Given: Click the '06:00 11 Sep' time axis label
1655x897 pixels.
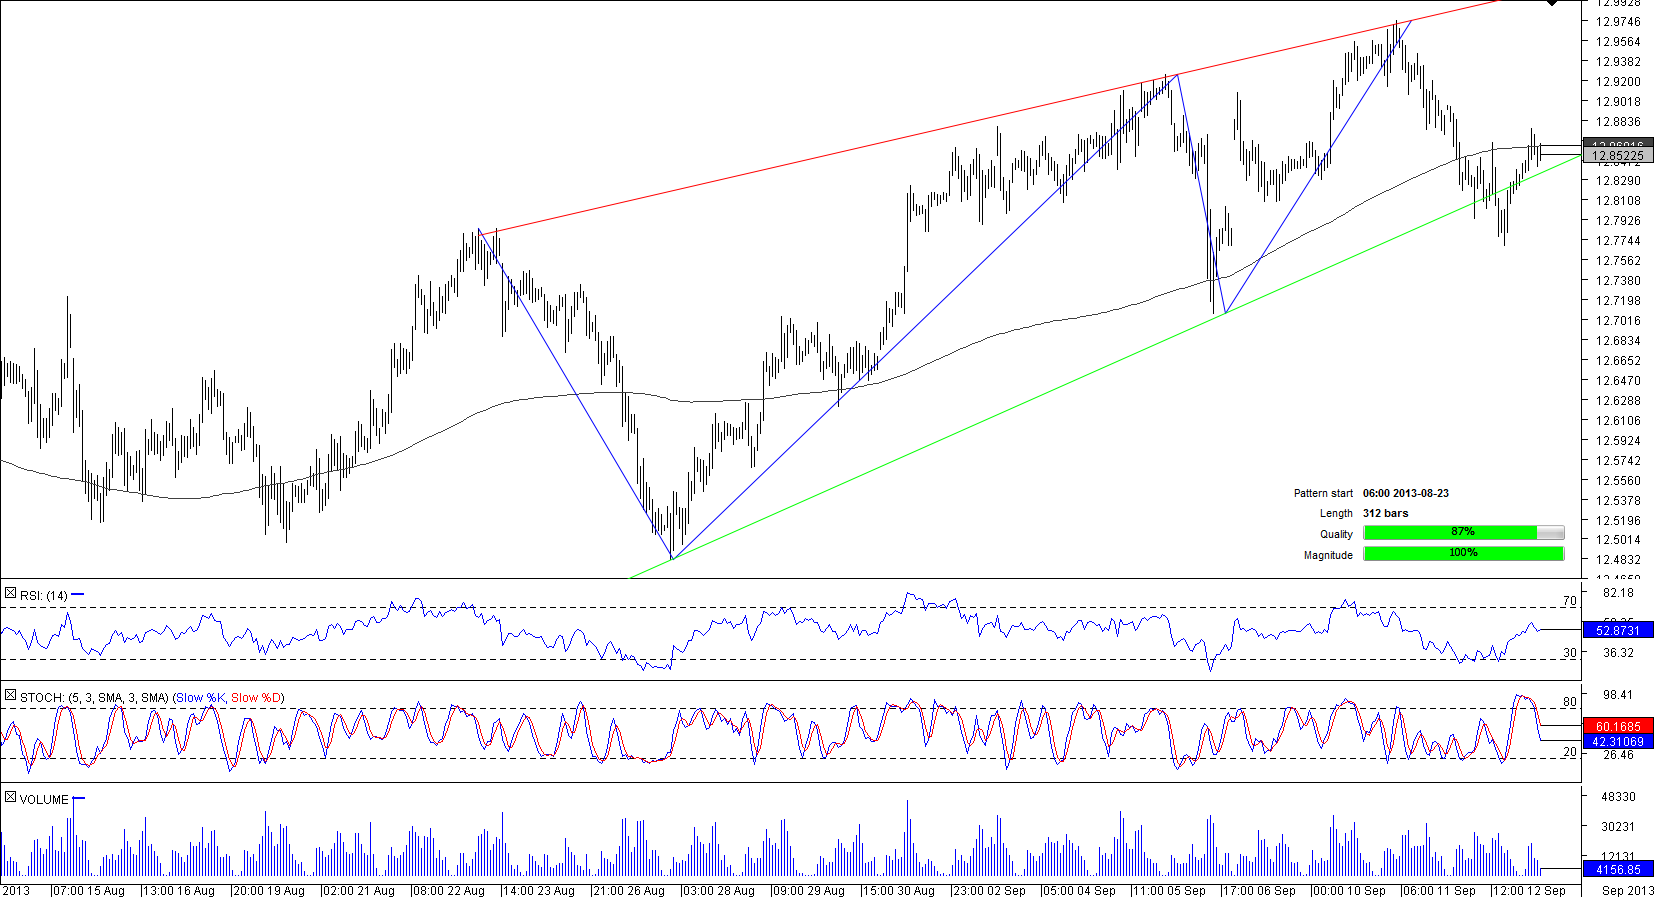Looking at the screenshot, I should [x=1438, y=890].
